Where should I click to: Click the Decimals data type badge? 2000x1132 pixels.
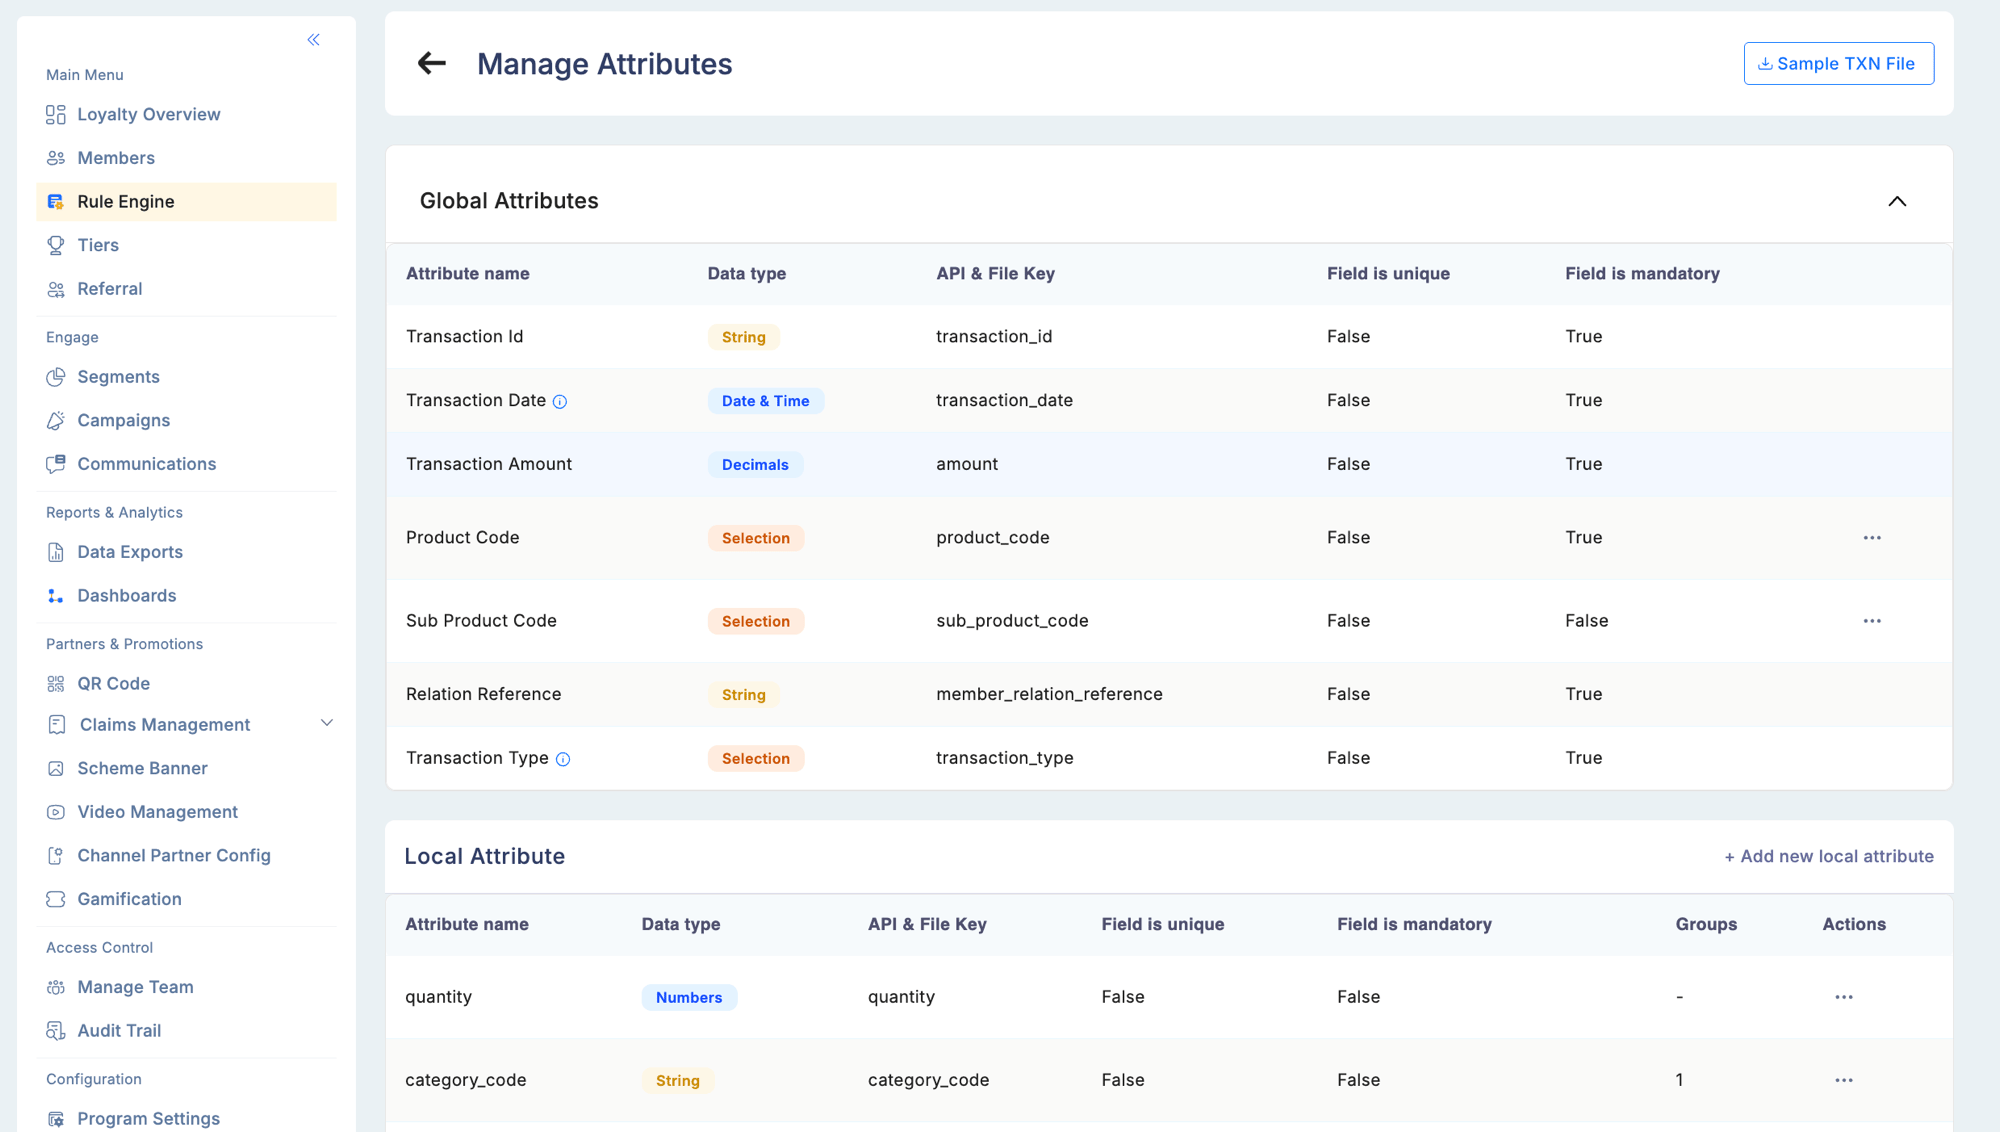(x=755, y=465)
